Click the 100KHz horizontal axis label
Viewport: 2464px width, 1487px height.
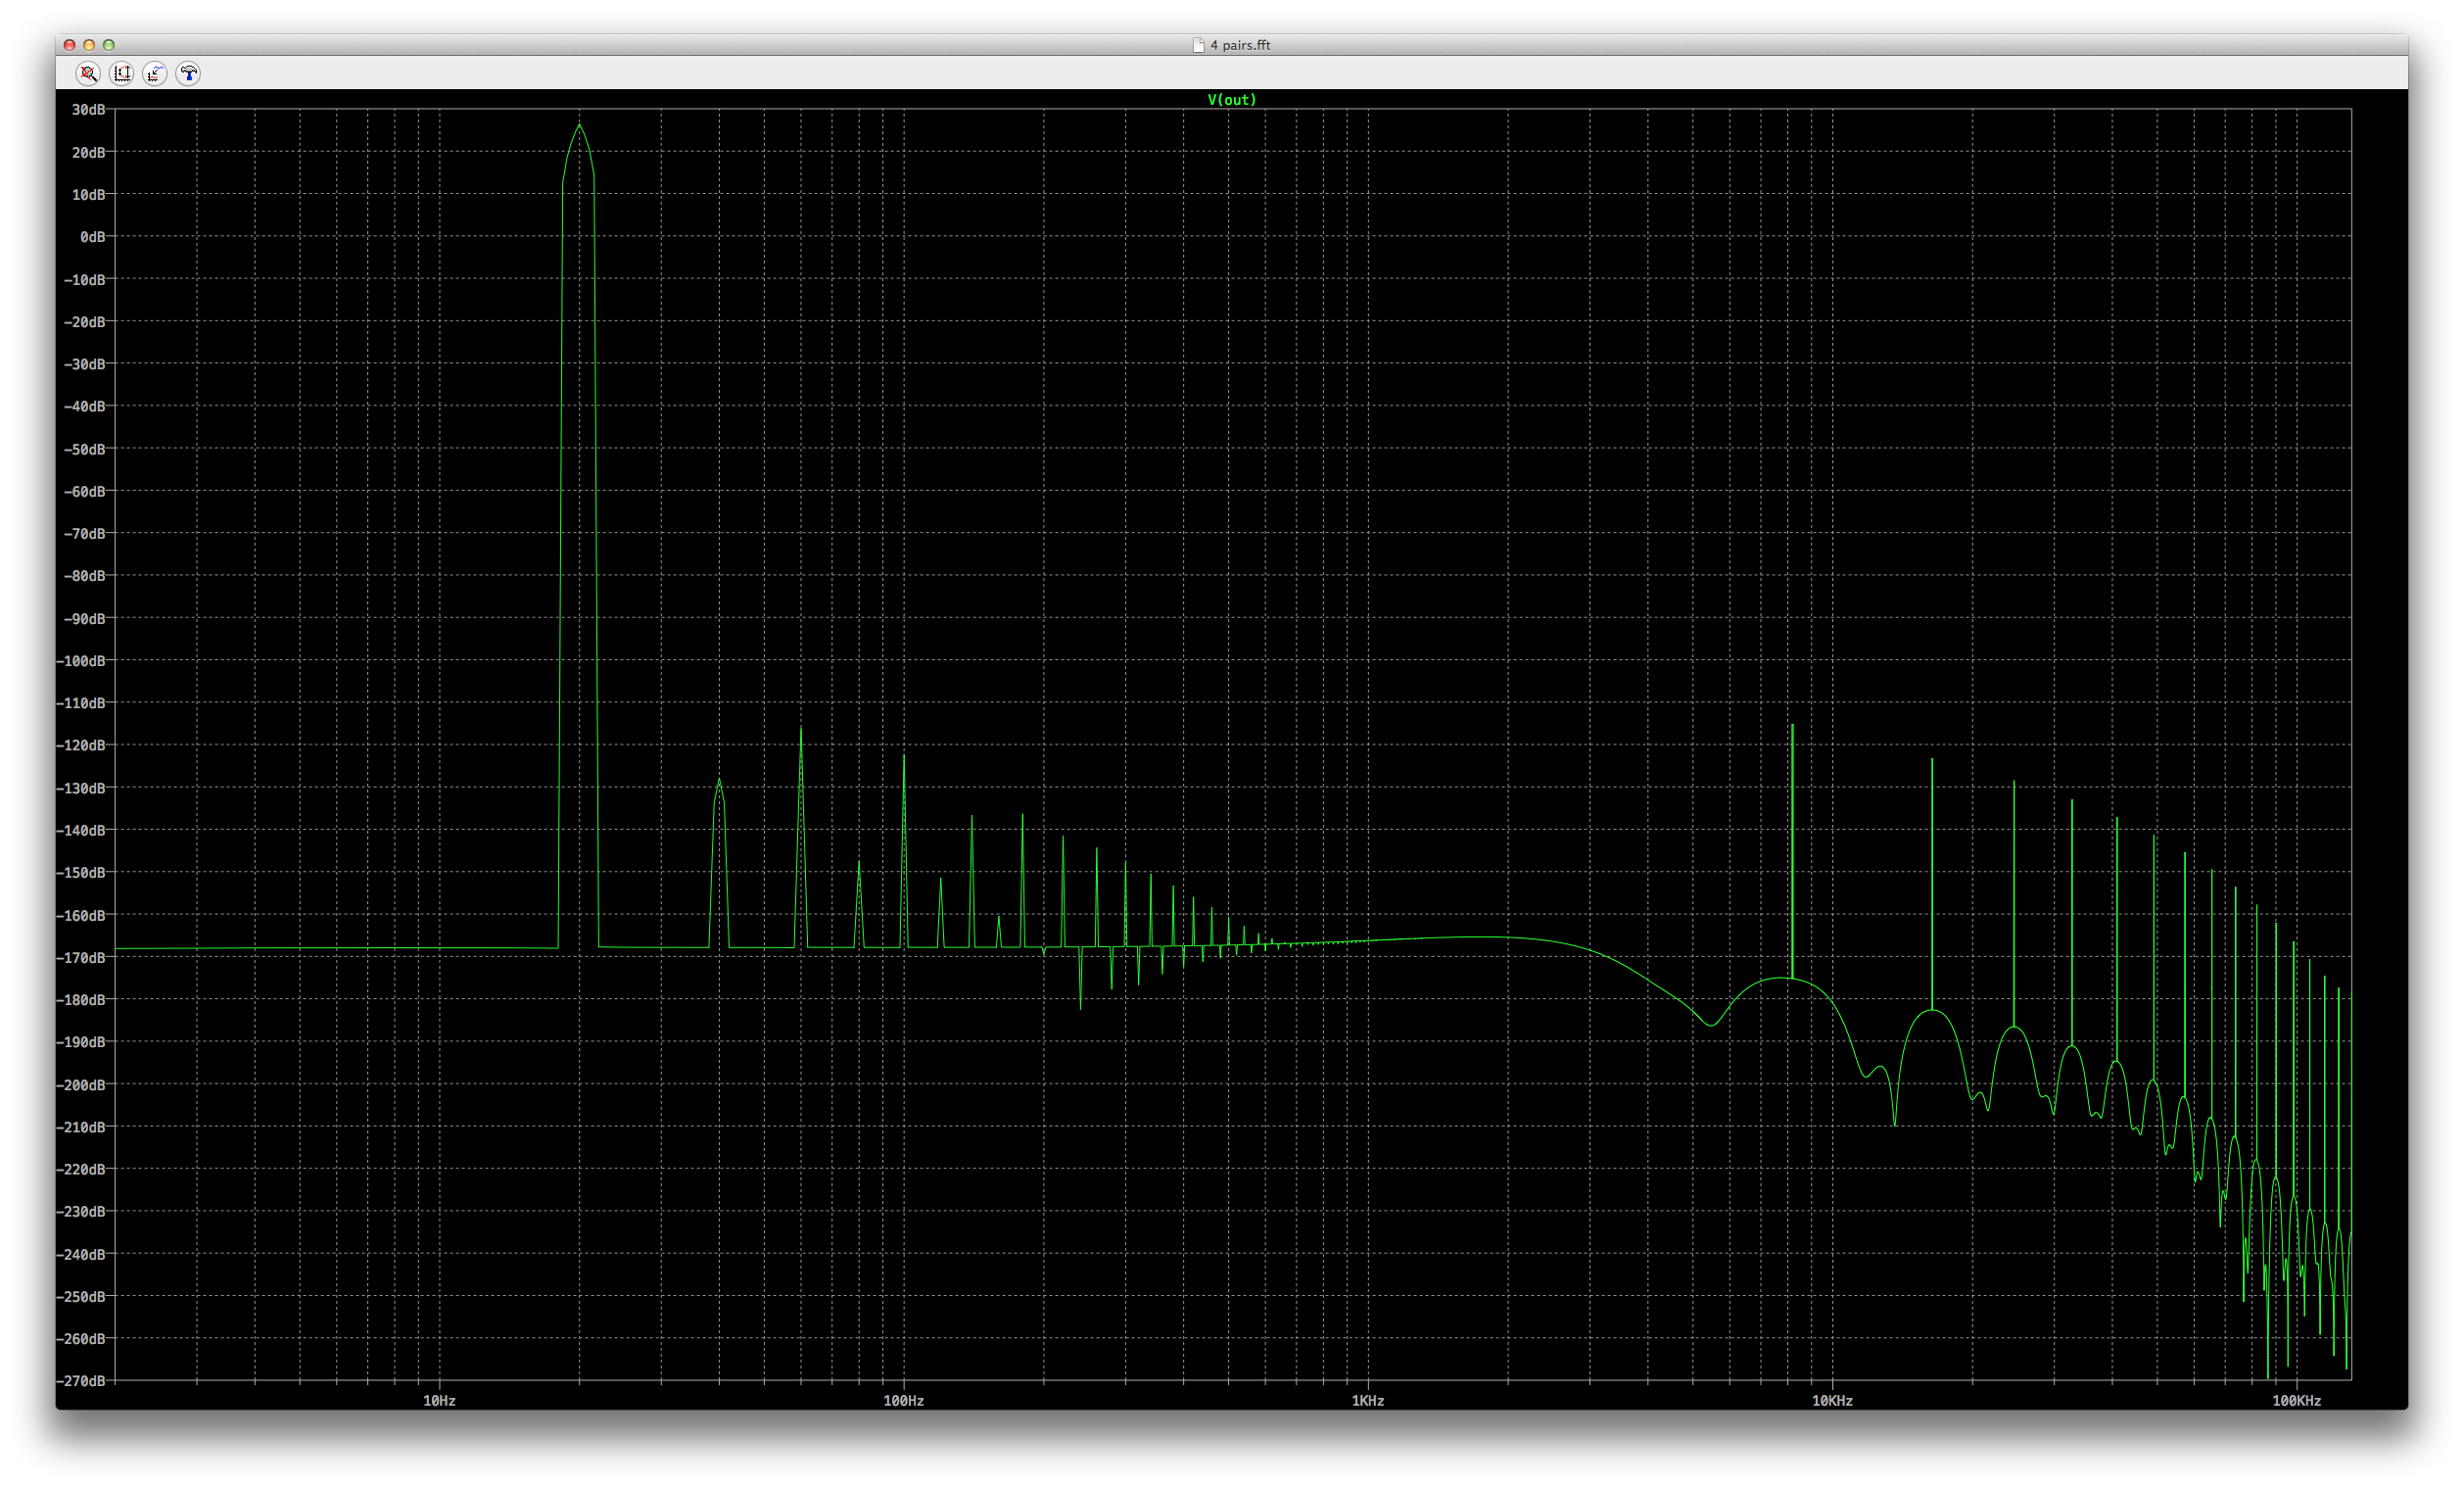click(x=2296, y=1401)
